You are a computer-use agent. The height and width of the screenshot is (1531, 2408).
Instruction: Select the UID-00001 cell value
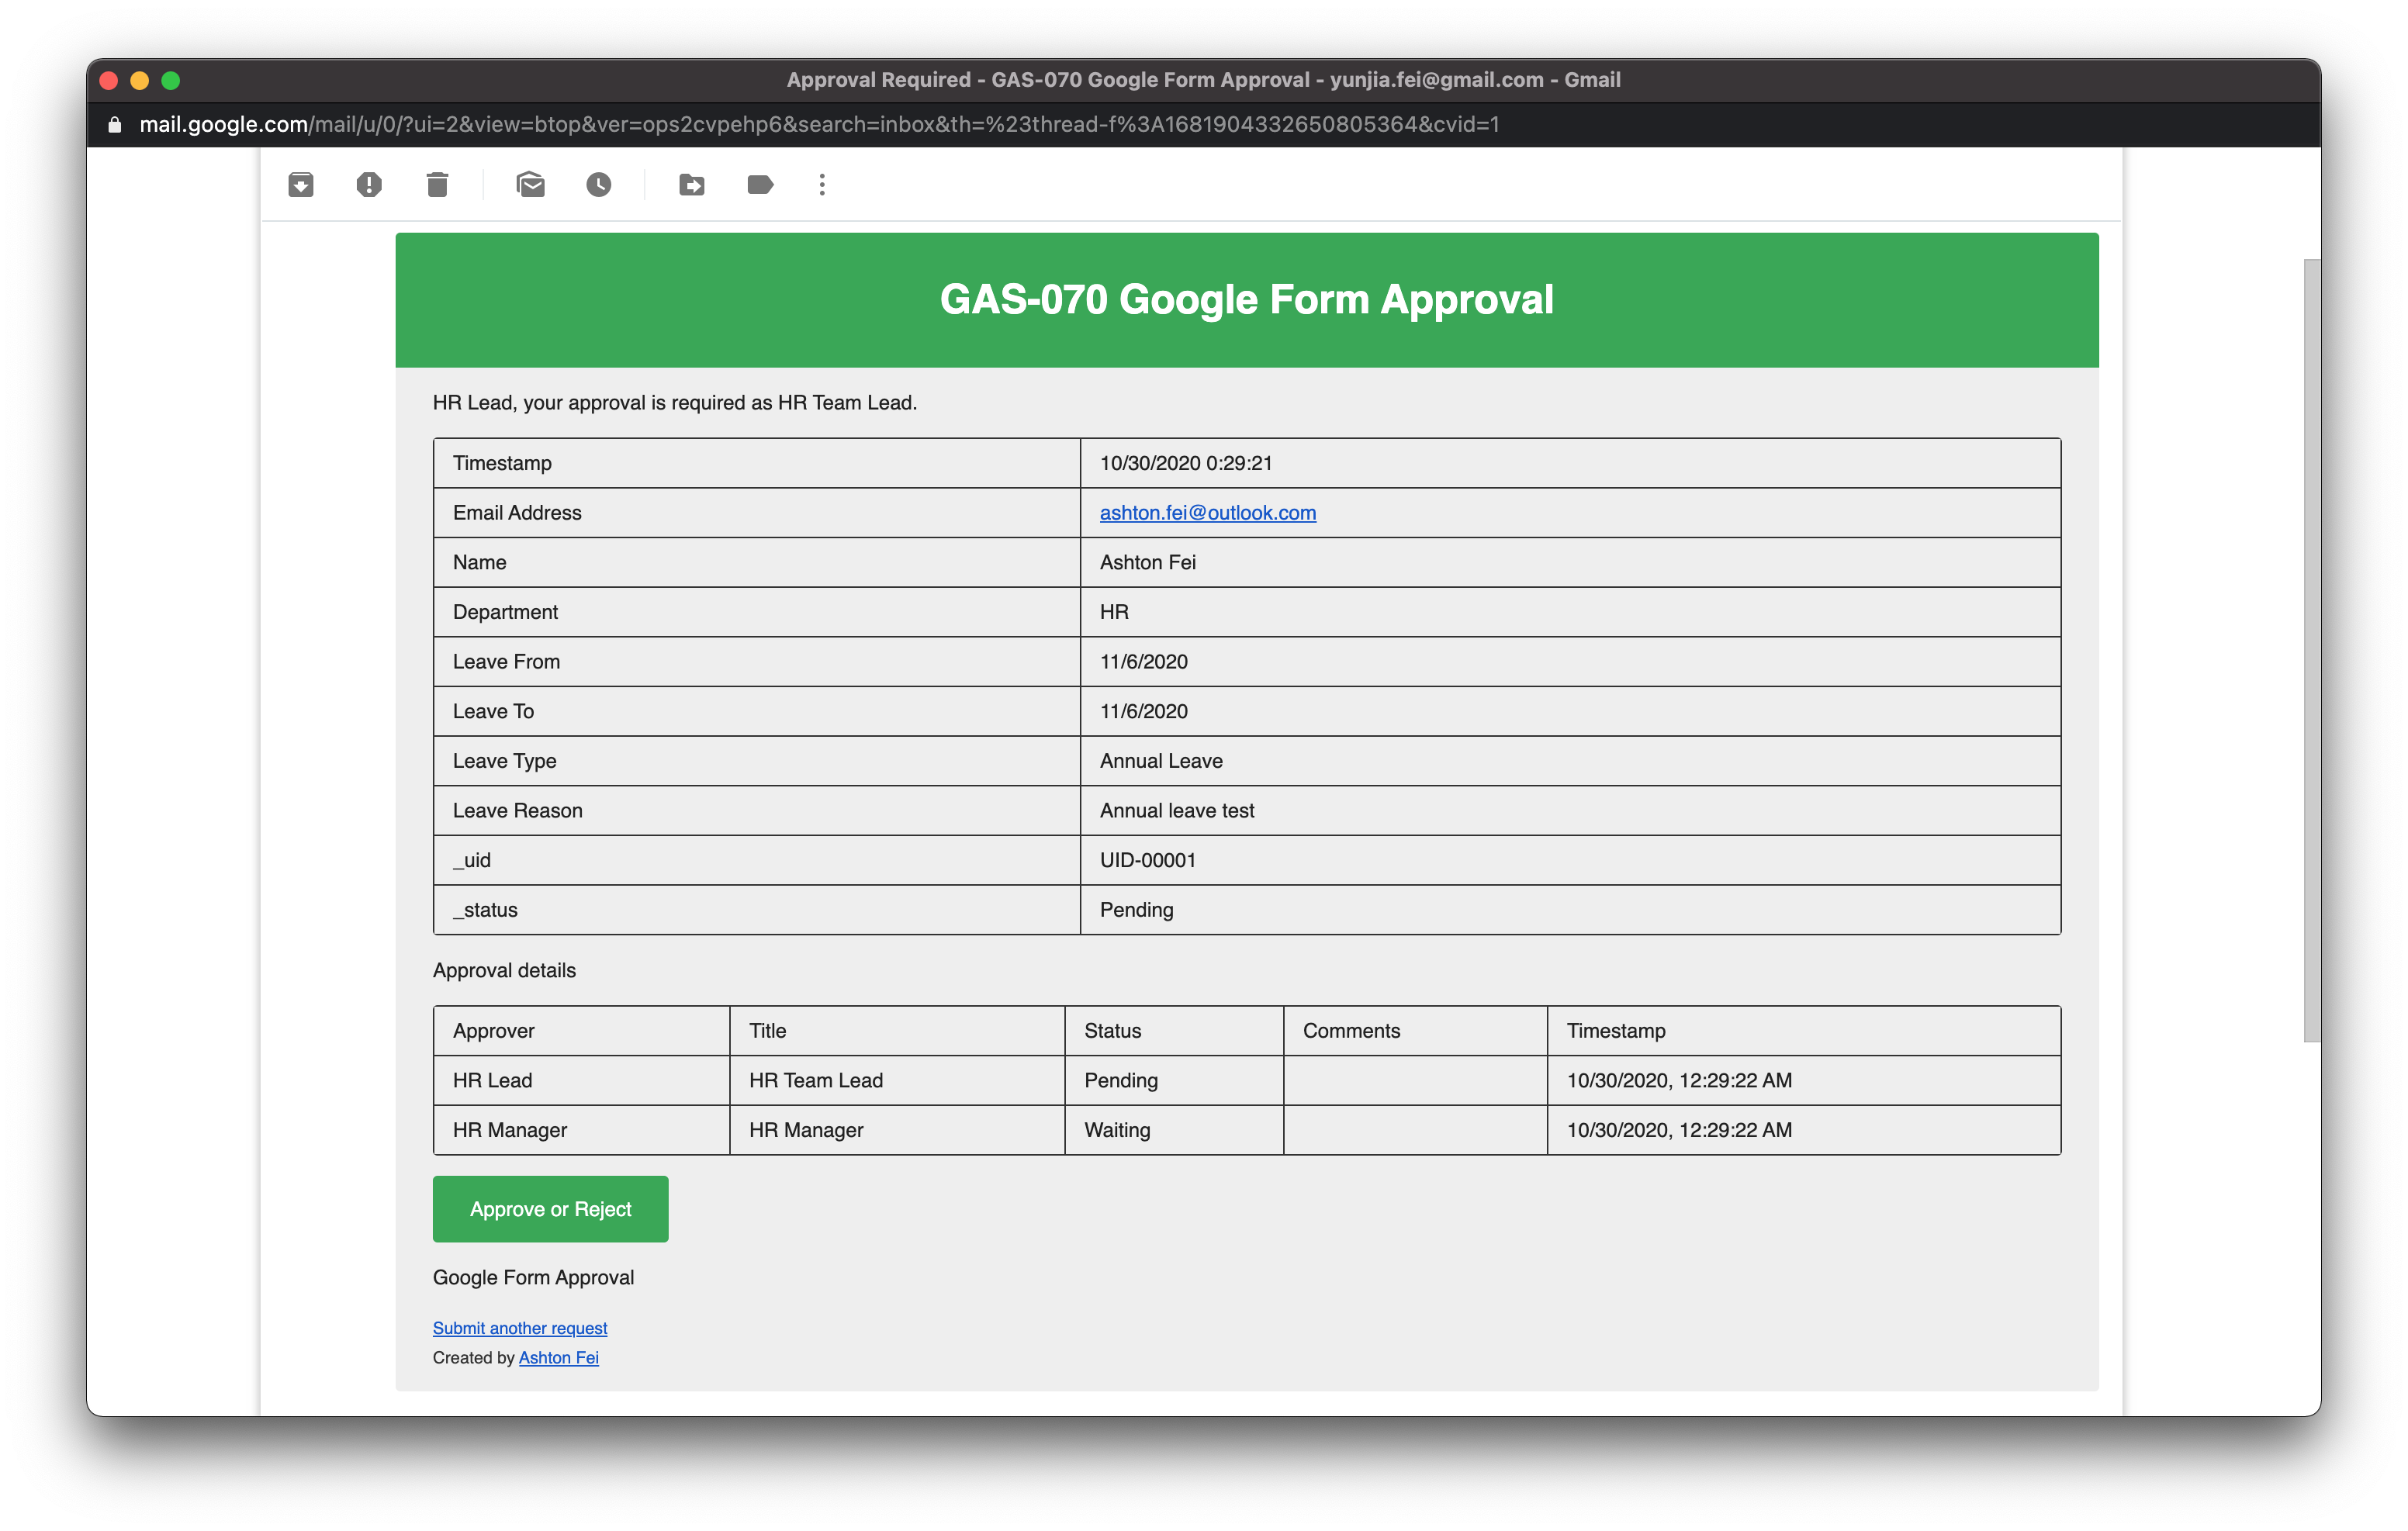point(1147,861)
